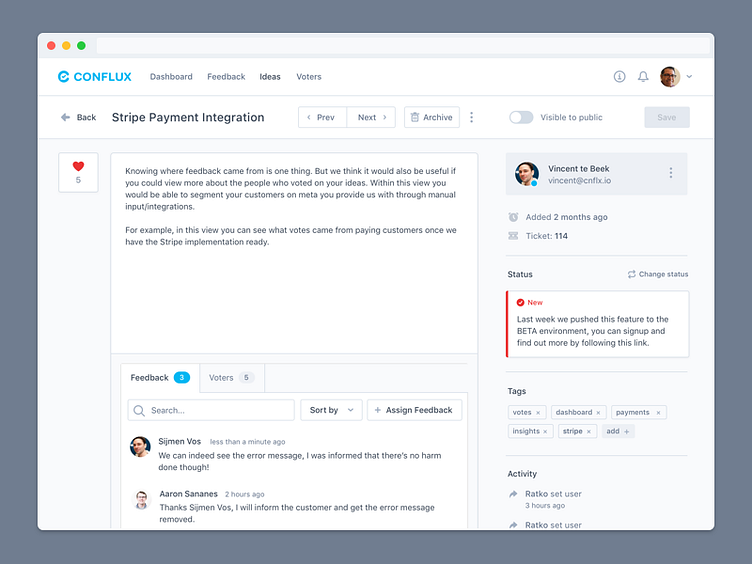
Task: Click the Voters count badge 5
Action: (x=246, y=378)
